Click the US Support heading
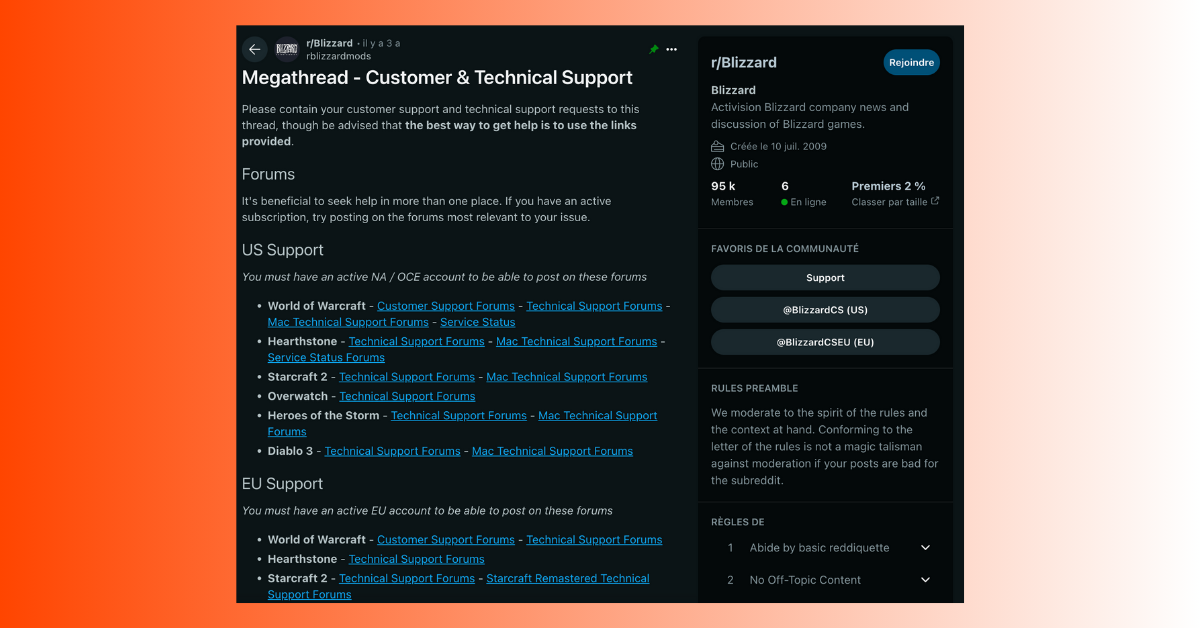 [x=283, y=250]
